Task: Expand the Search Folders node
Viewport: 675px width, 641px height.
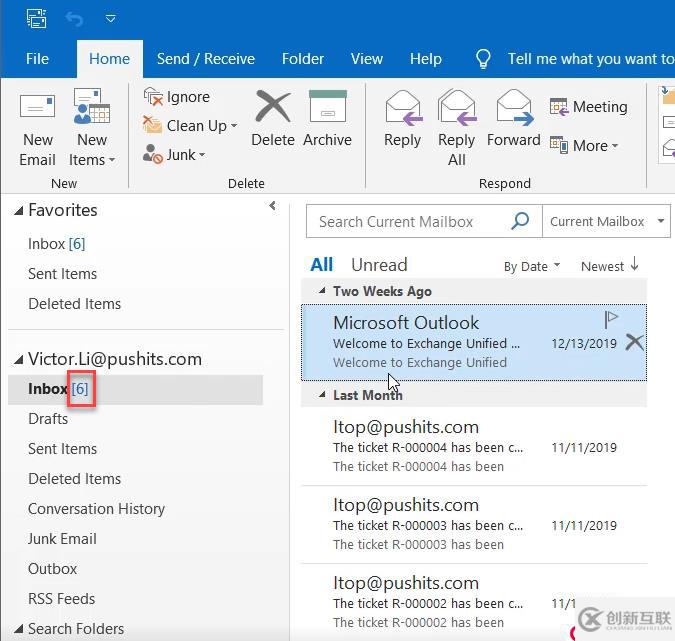Action: point(19,629)
